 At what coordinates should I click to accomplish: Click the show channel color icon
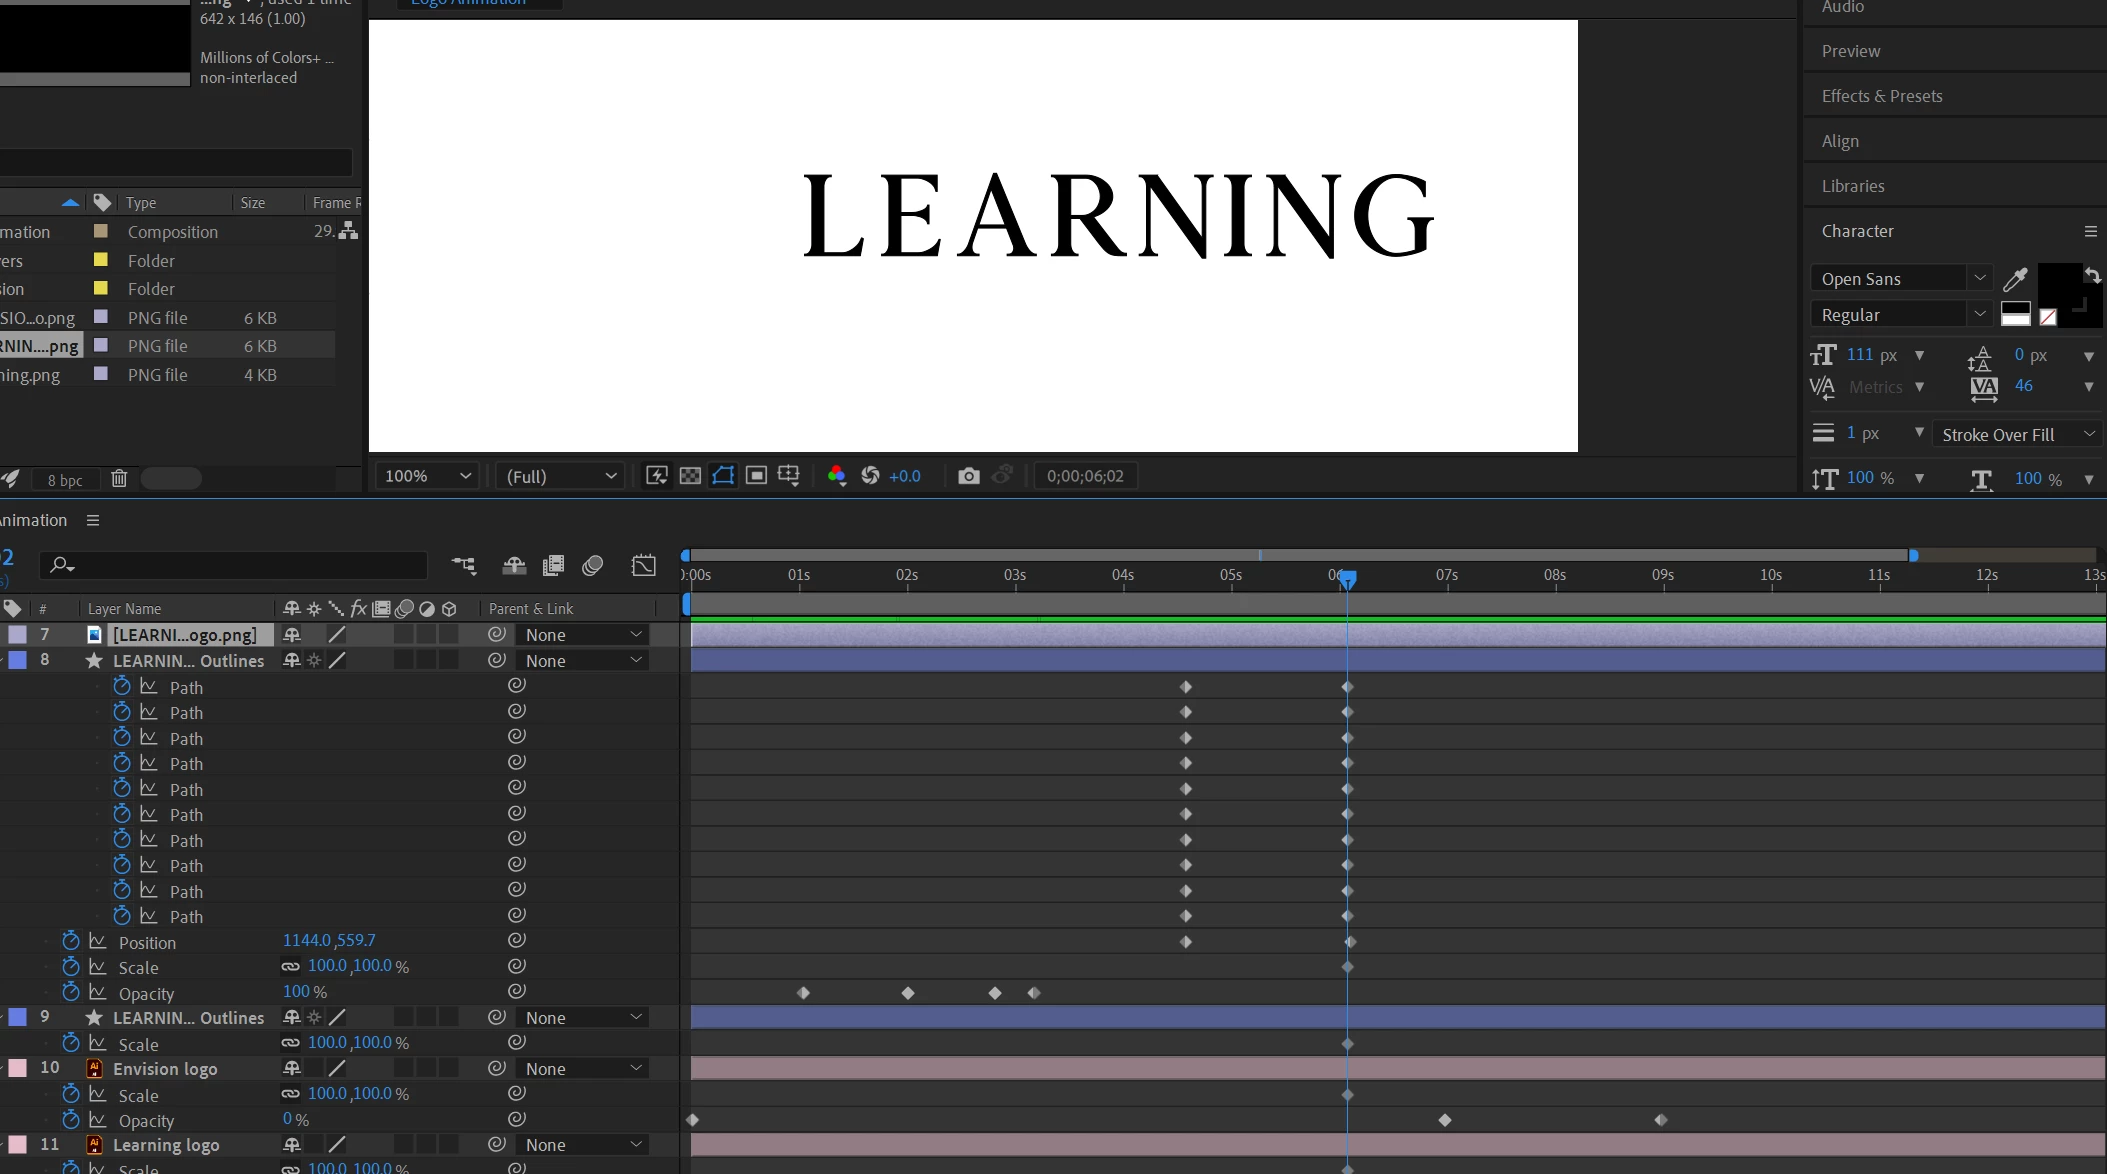tap(836, 476)
